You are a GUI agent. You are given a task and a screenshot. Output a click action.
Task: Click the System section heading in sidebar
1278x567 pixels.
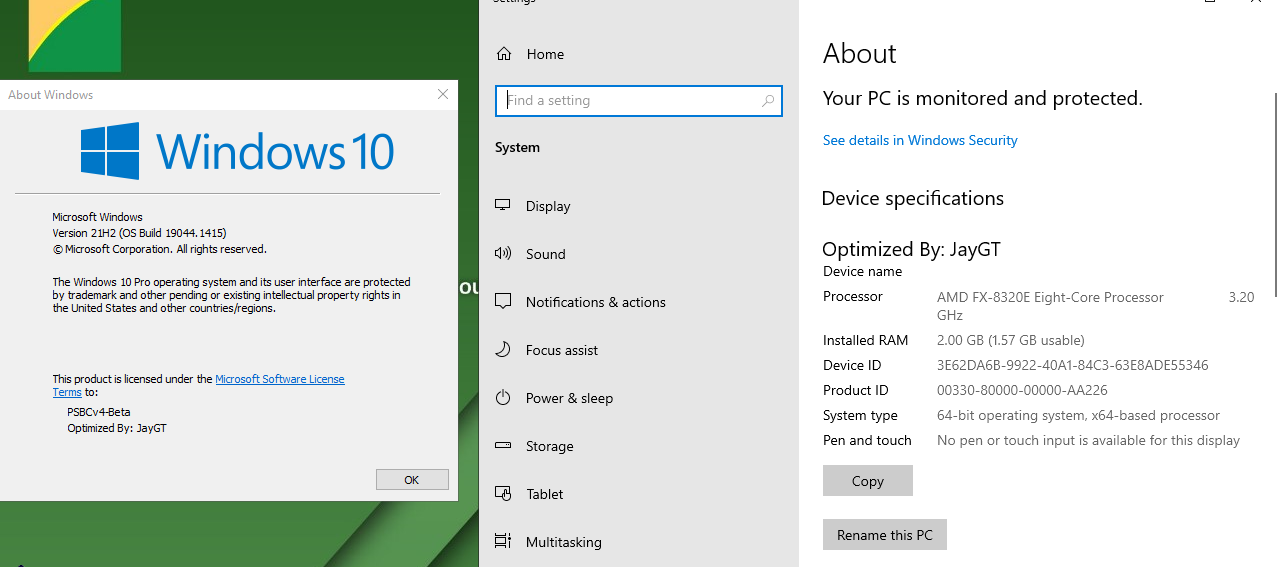517,147
